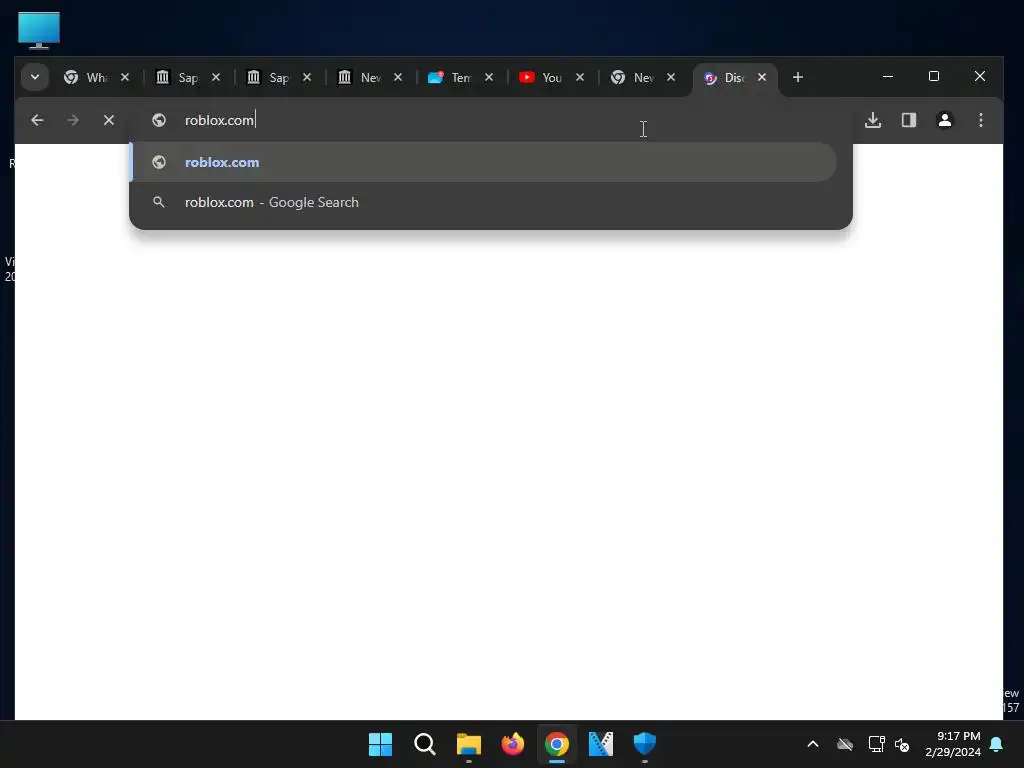This screenshot has height=768, width=1024.
Task: Open the Chrome profile menu
Action: click(x=945, y=120)
